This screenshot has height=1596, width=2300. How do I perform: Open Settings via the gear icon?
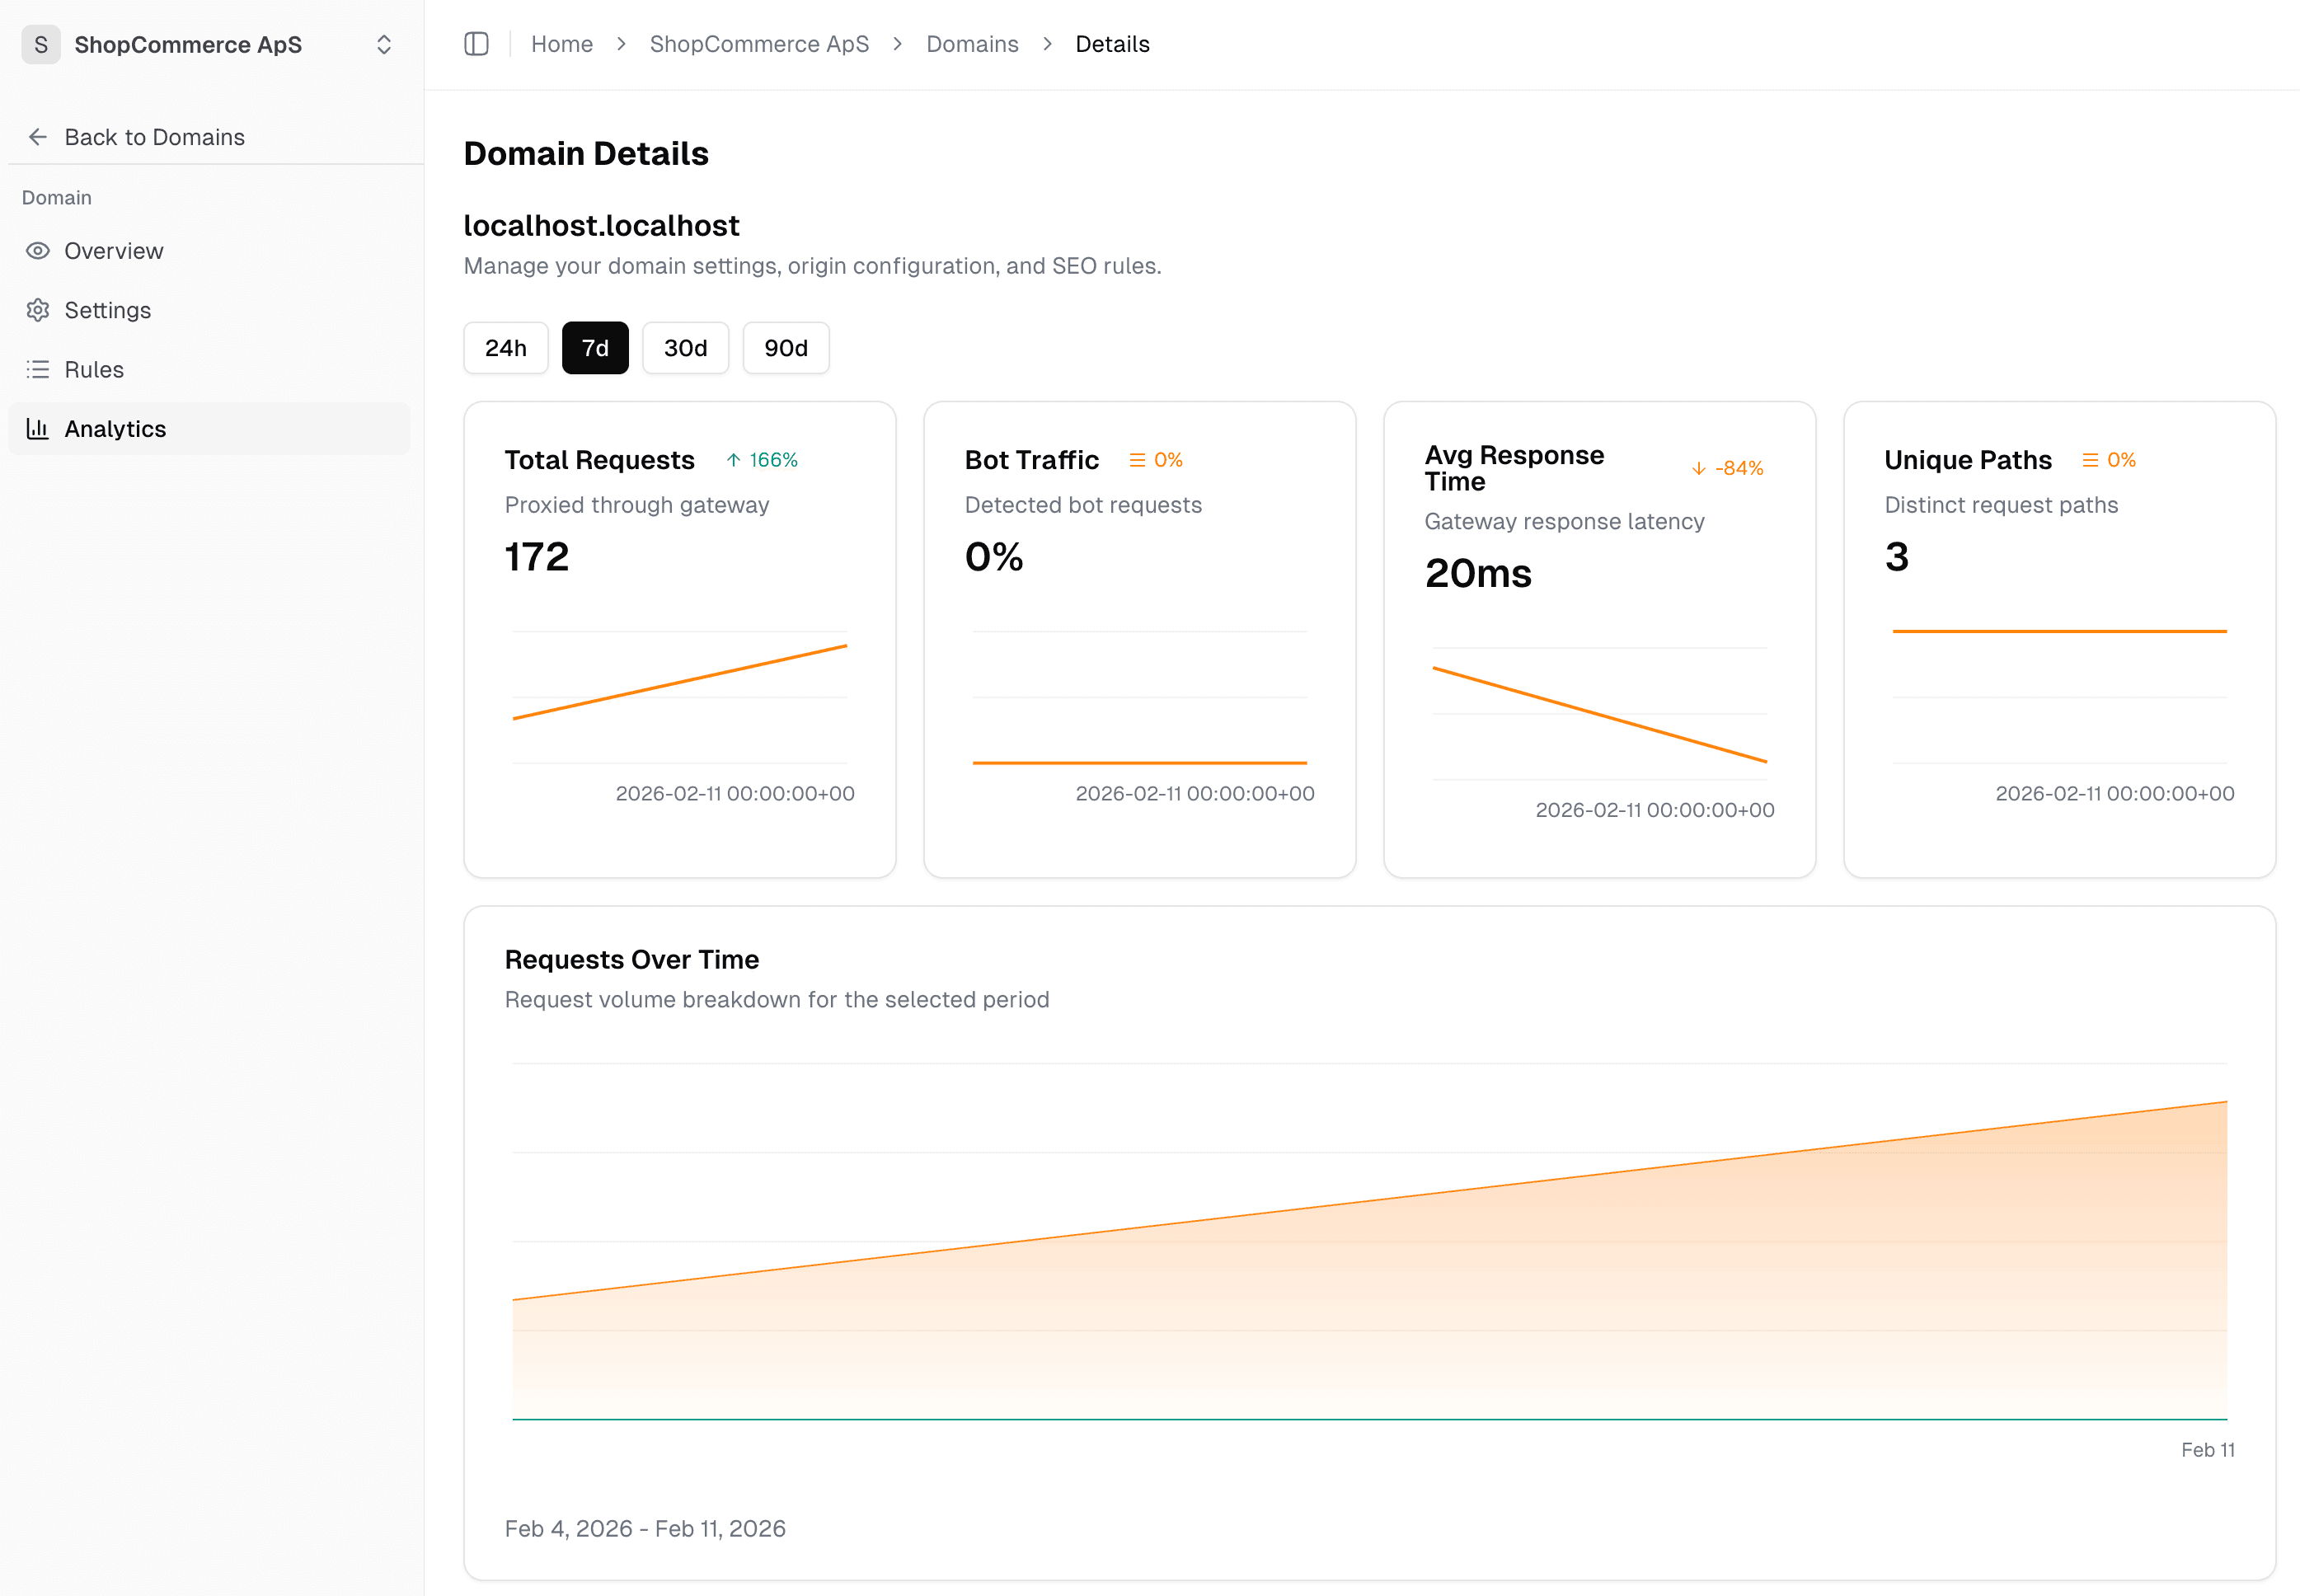pos(37,310)
